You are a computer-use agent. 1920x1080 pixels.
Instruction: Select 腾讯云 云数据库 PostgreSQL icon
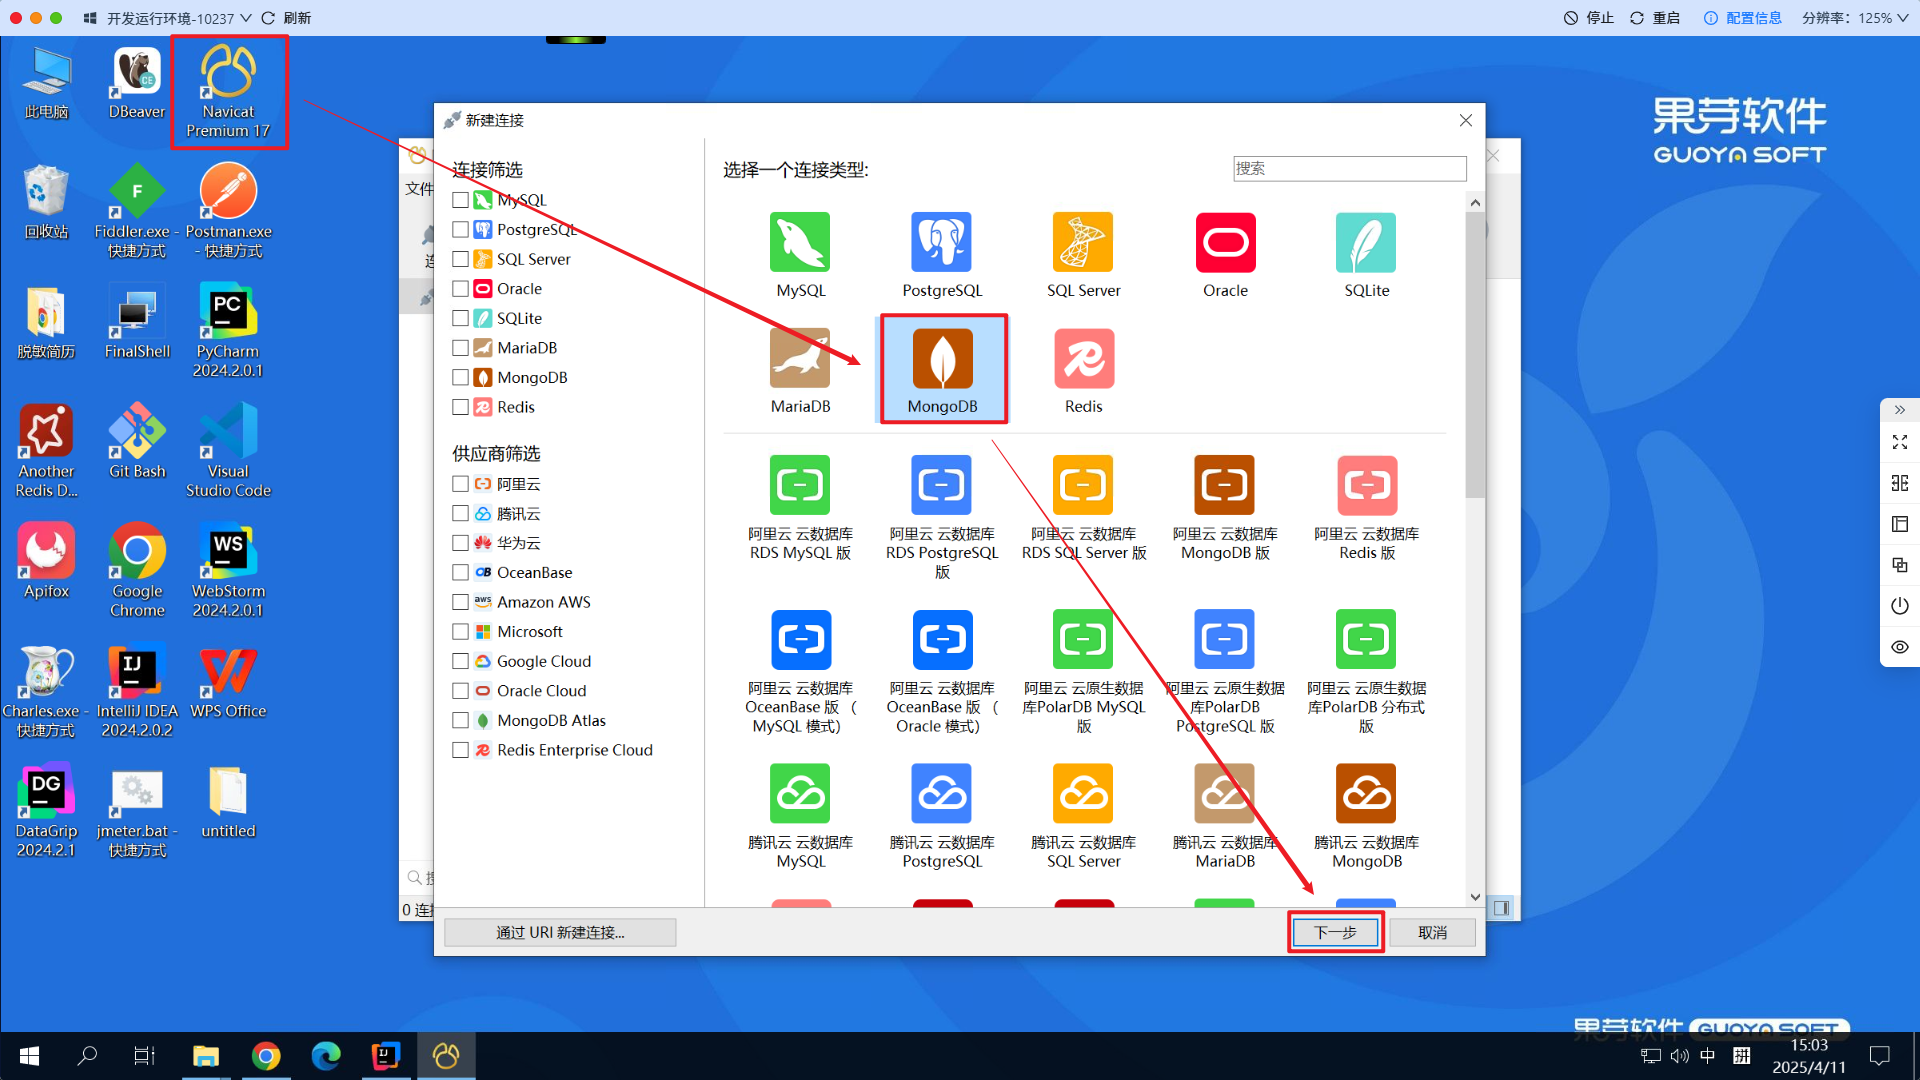(941, 794)
